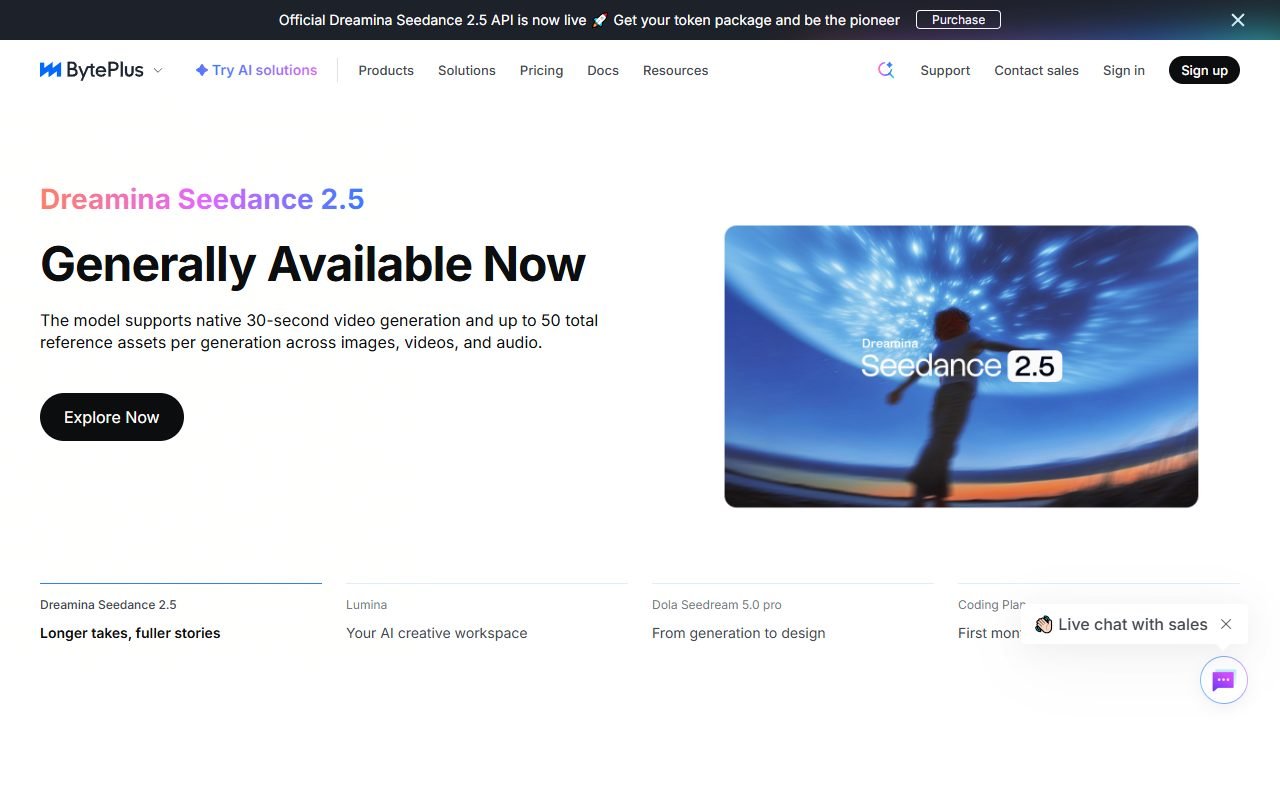This screenshot has height=800, width=1280.
Task: Click the Explore Now button
Action: [x=112, y=417]
